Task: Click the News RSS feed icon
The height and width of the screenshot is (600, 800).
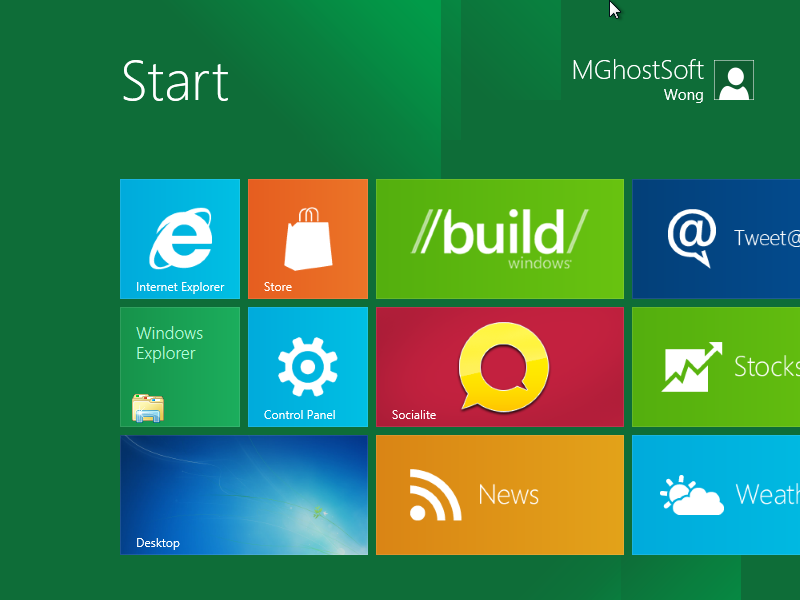Action: 434,494
